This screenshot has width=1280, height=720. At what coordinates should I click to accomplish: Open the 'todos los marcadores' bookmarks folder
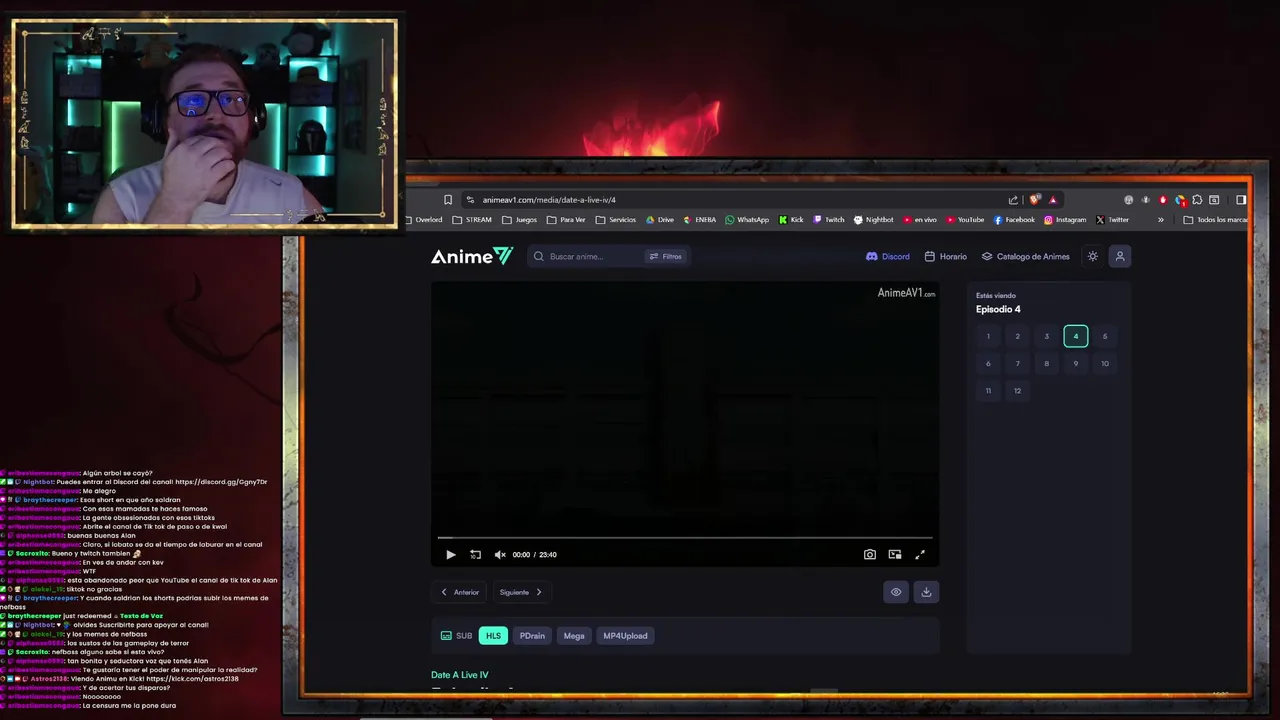pyautogui.click(x=1215, y=220)
